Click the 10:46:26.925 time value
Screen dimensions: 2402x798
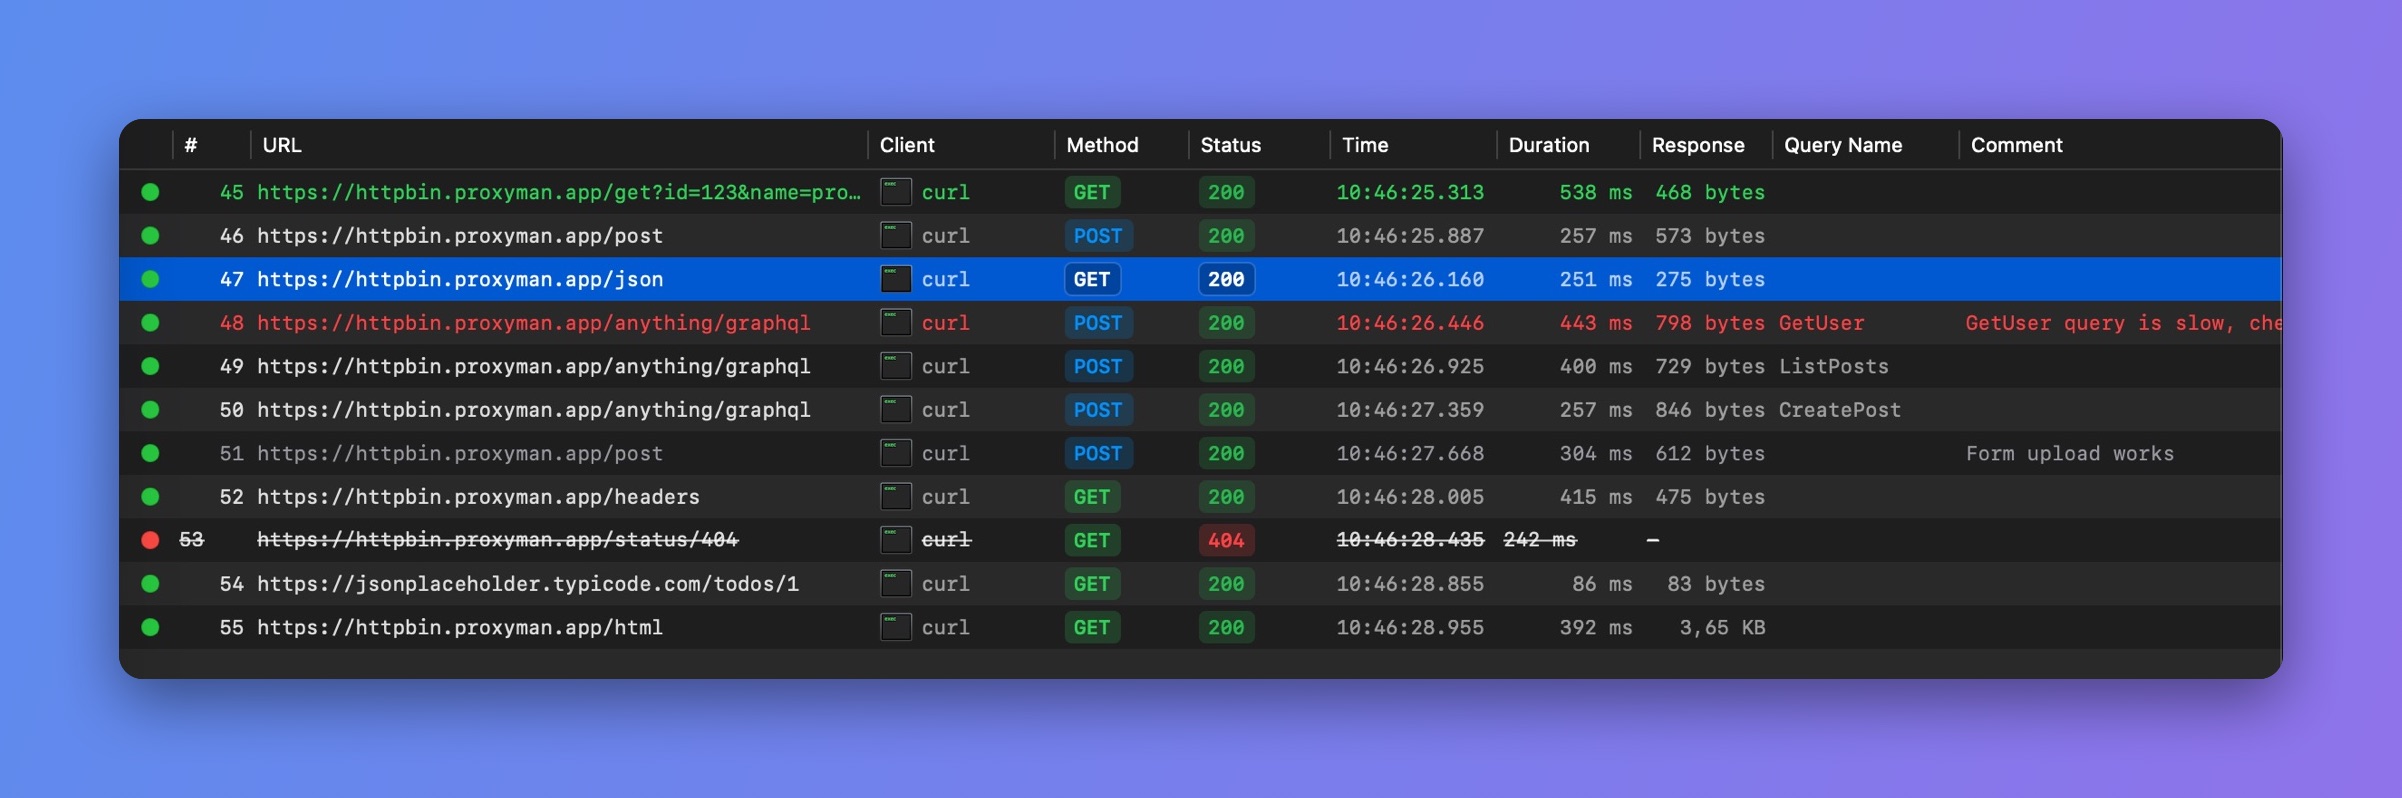[x=1410, y=366]
